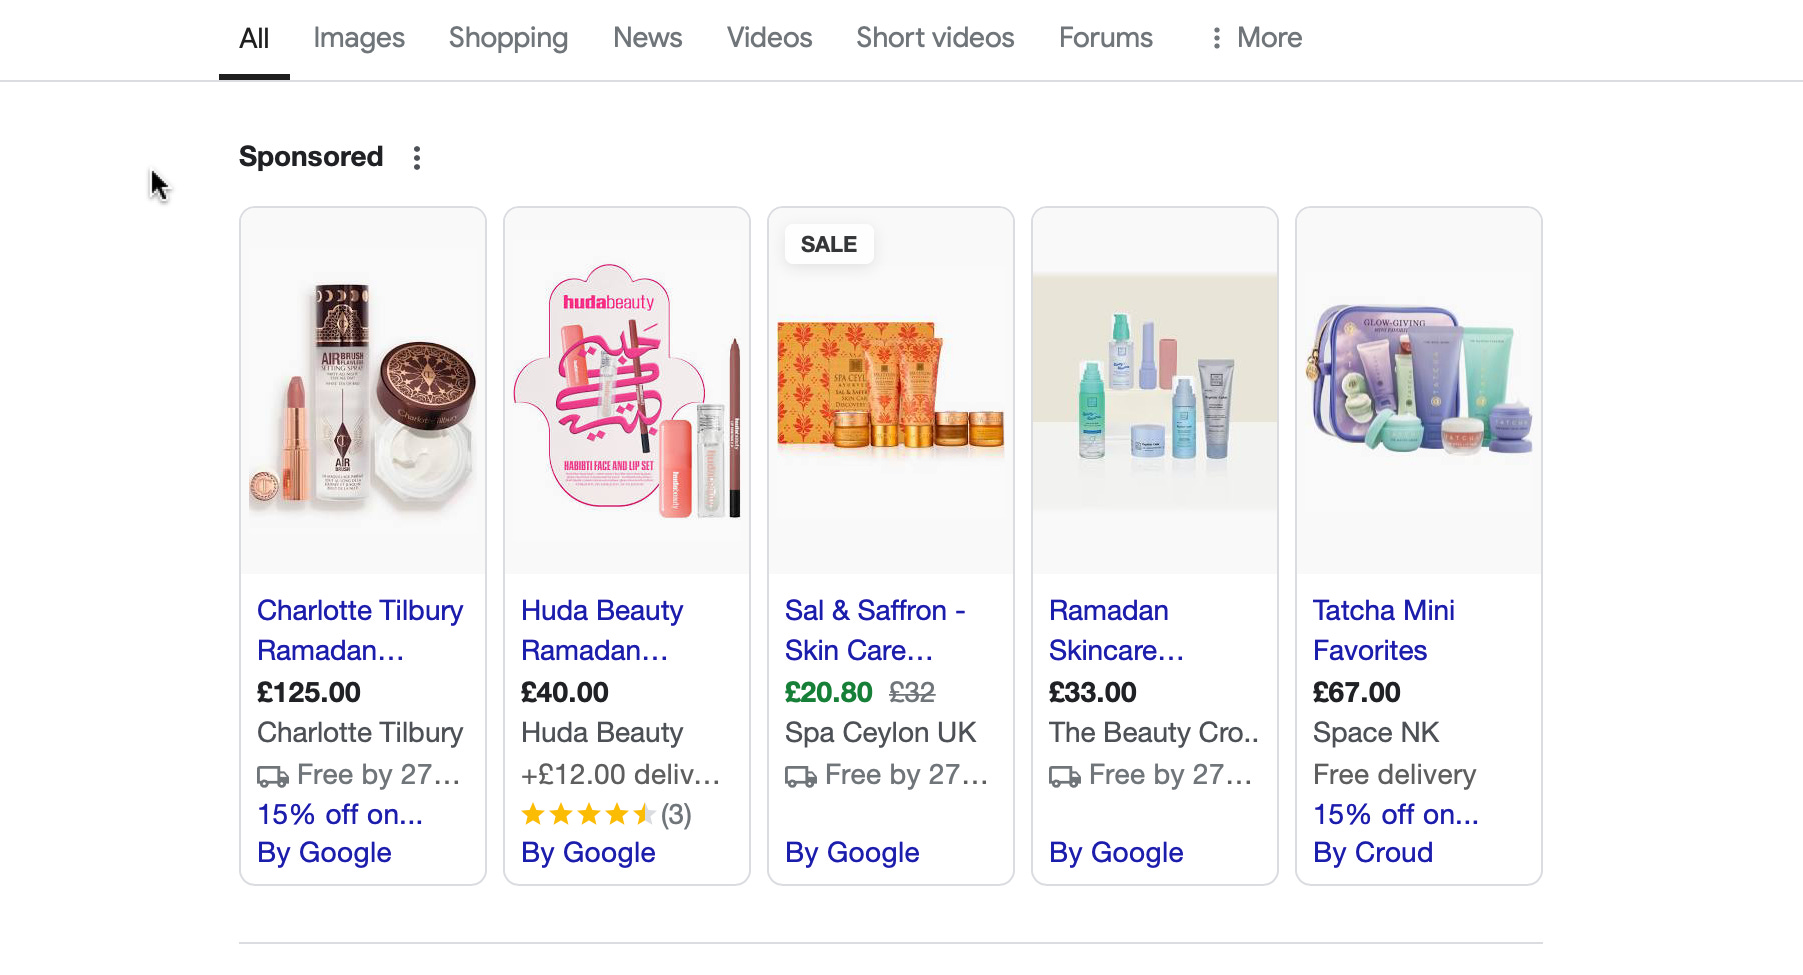1803x975 pixels.
Task: Click the More tab's three-dot icon
Action: (1216, 38)
